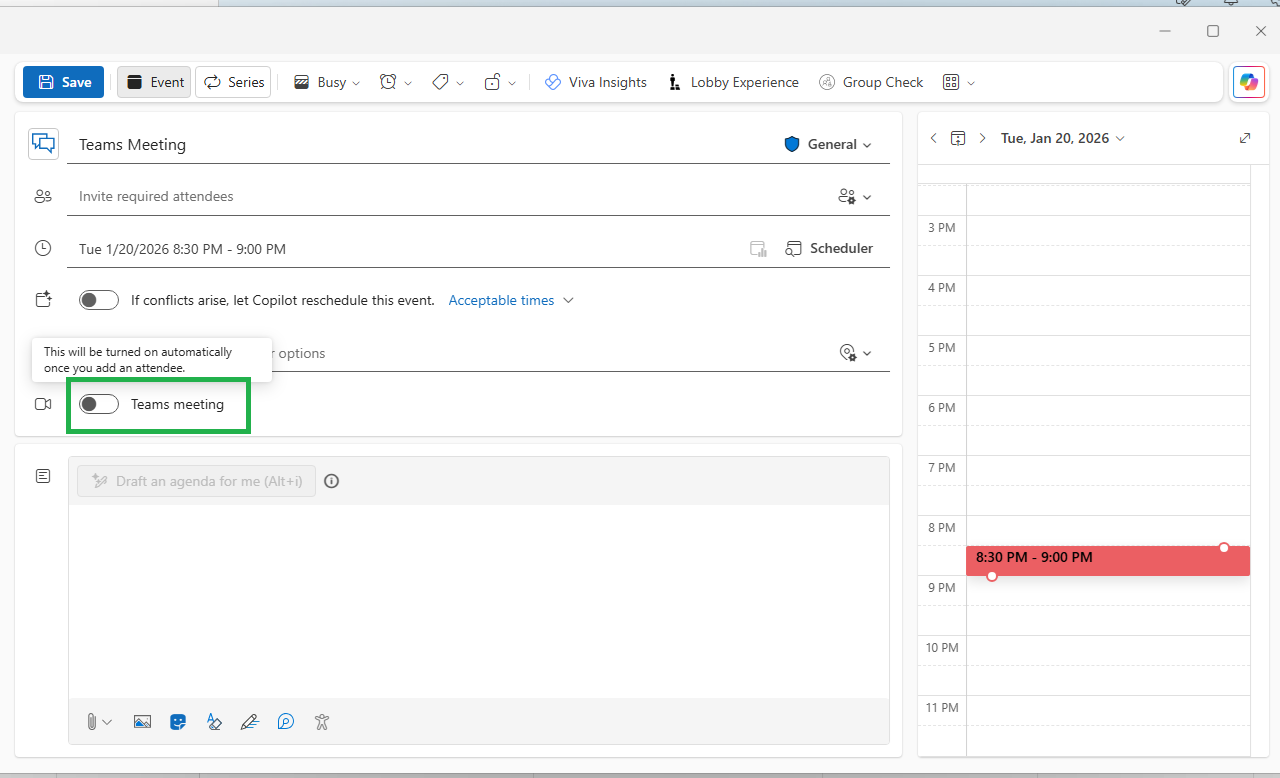Screen dimensions: 1280x778
Task: Open the Busy status dropdown
Action: (326, 82)
